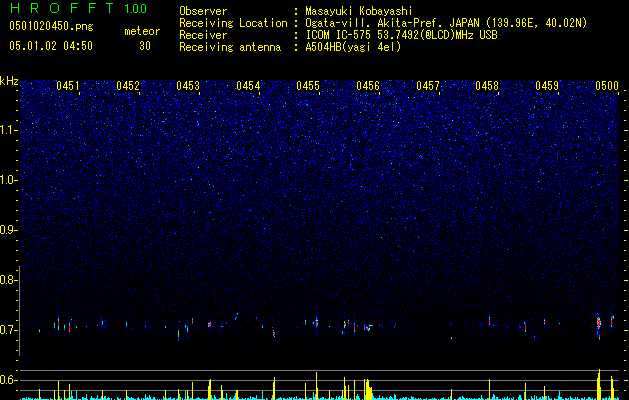
Task: Click the version number 1.00
Action: (x=135, y=9)
